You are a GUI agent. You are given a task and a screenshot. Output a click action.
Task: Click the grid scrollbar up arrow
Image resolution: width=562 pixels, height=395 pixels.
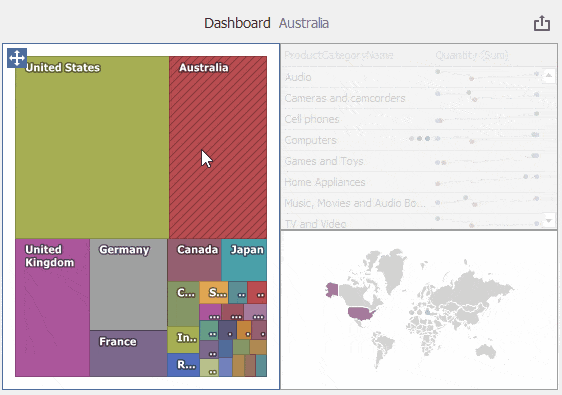tap(549, 76)
